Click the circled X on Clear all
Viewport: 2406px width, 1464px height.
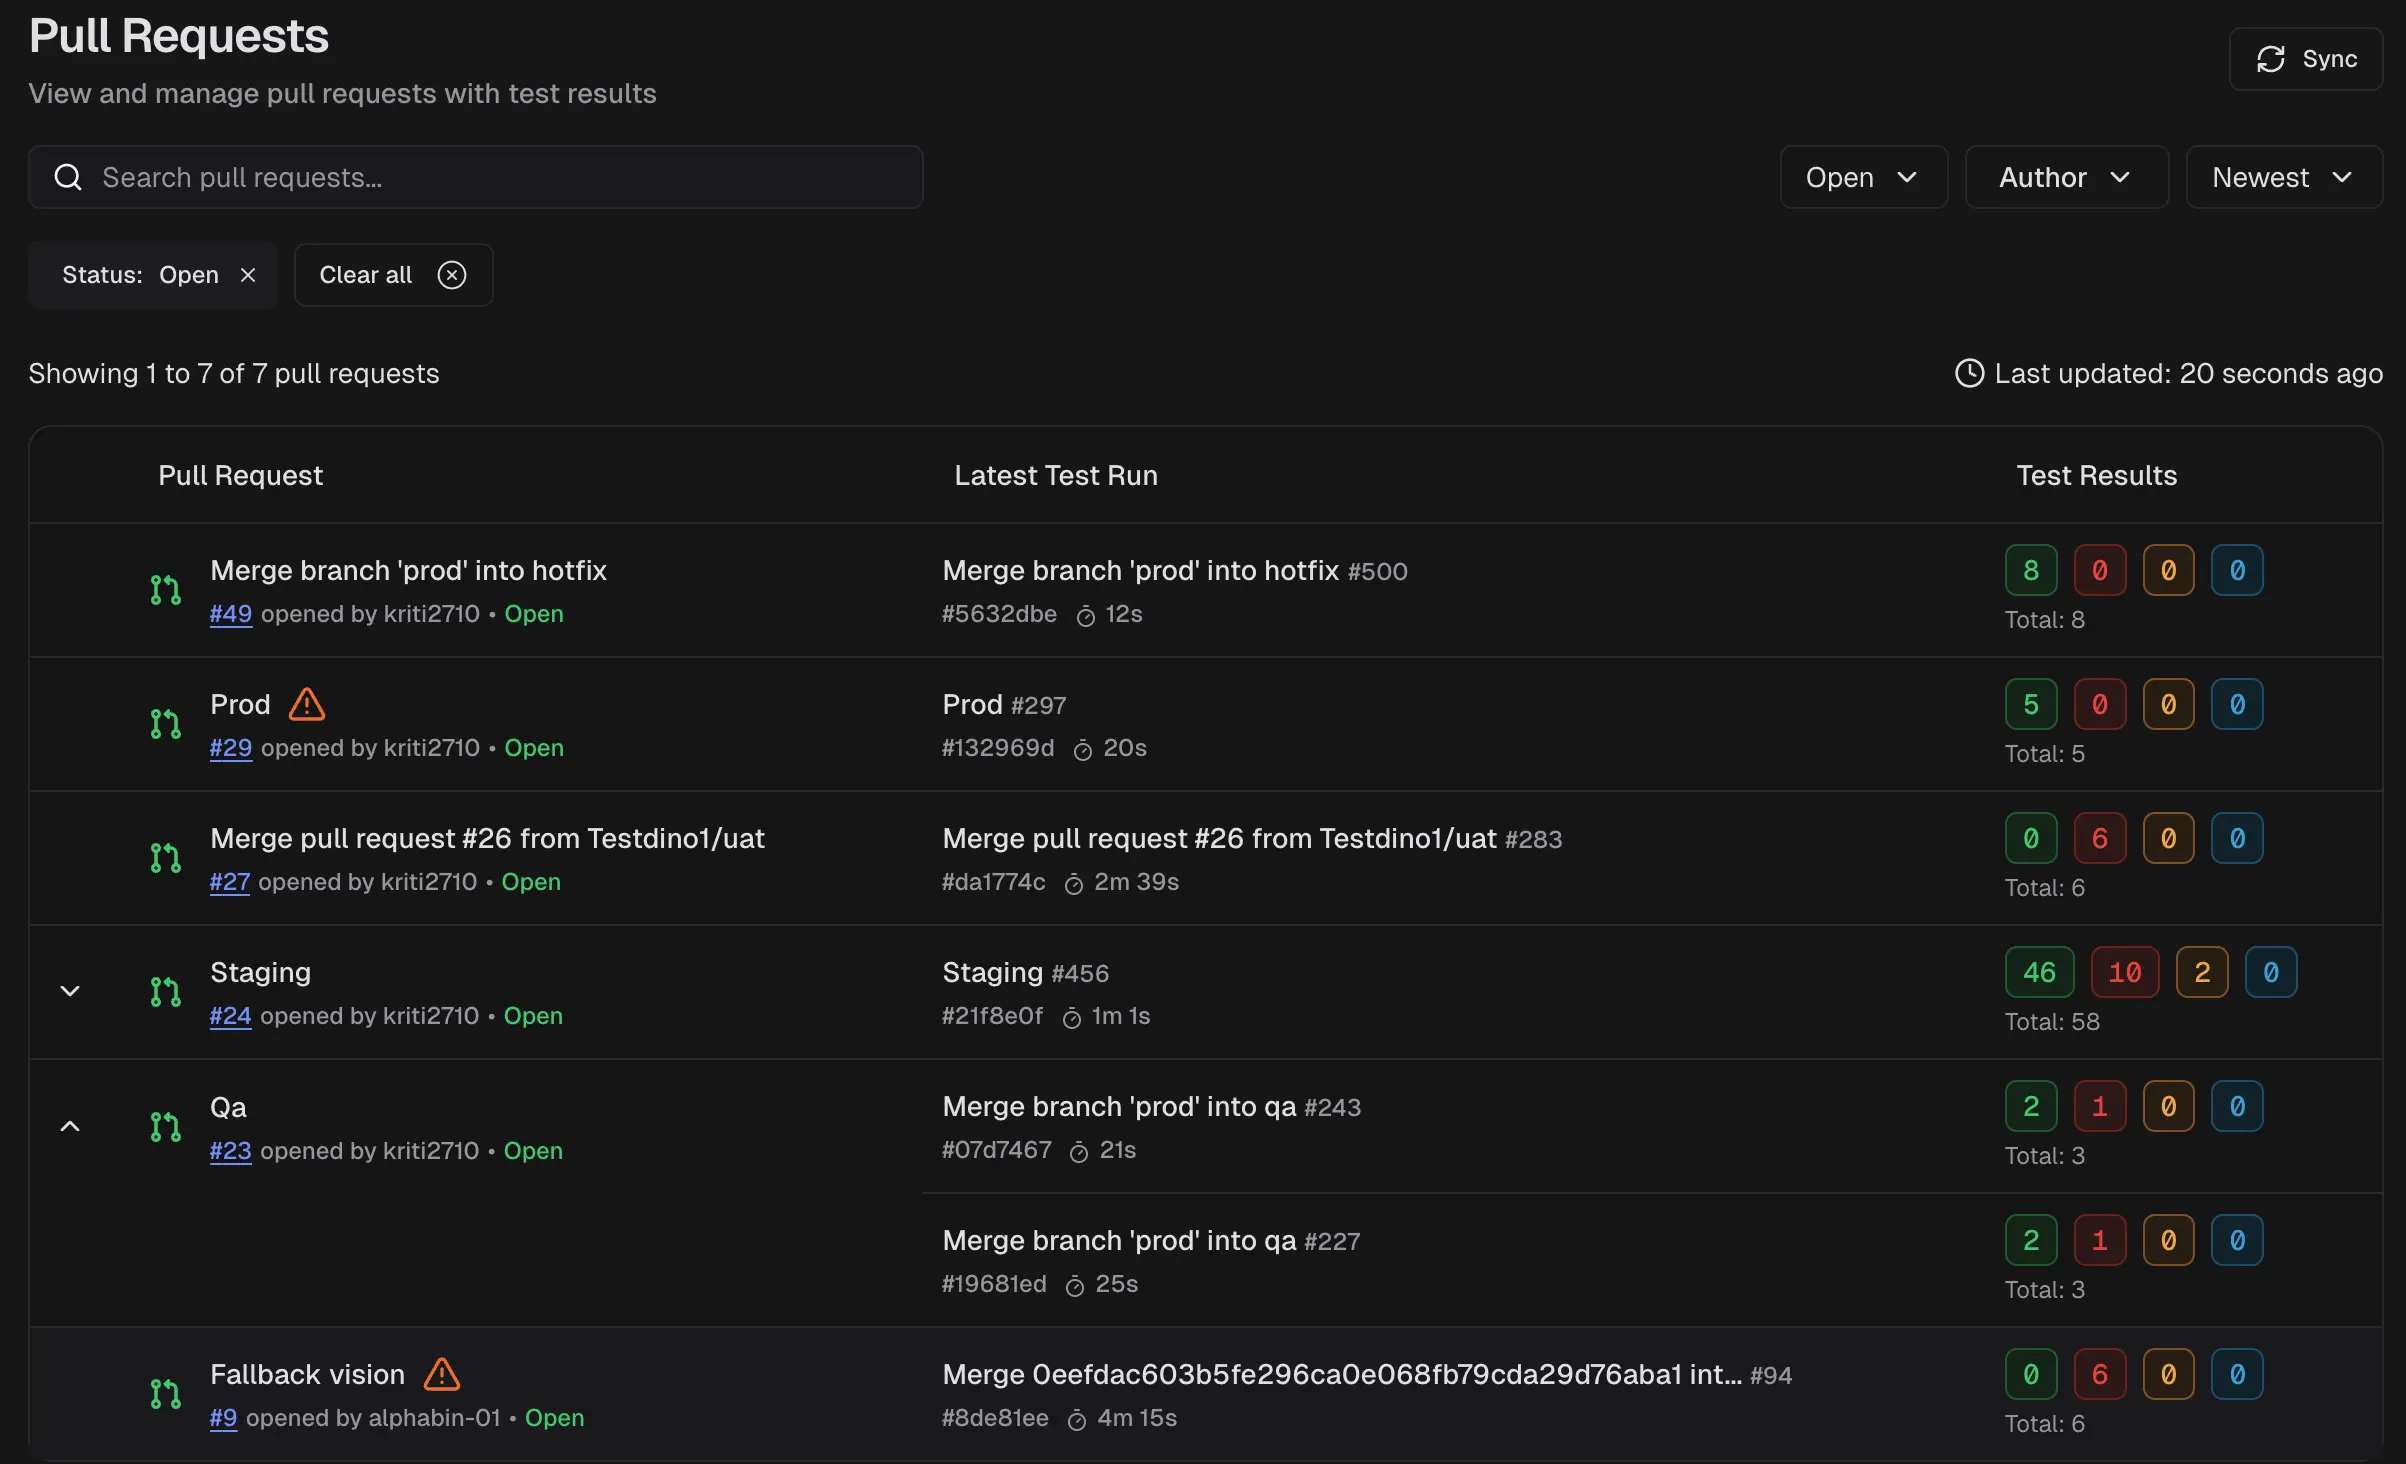coord(451,274)
